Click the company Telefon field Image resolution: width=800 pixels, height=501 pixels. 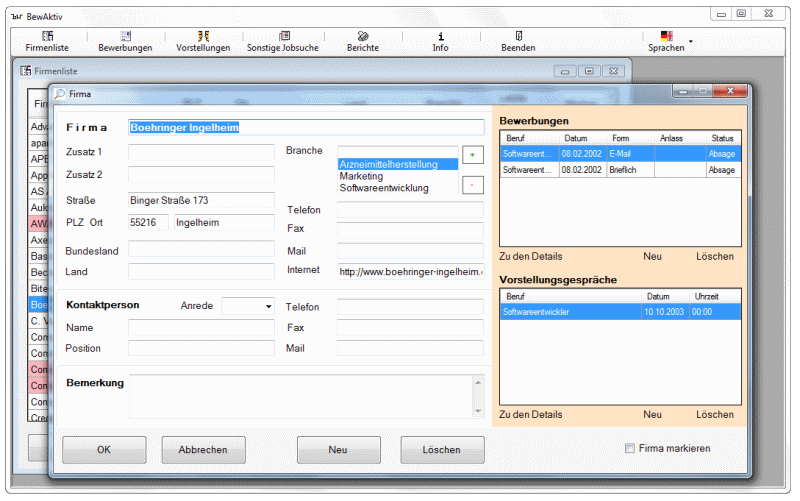tap(410, 210)
